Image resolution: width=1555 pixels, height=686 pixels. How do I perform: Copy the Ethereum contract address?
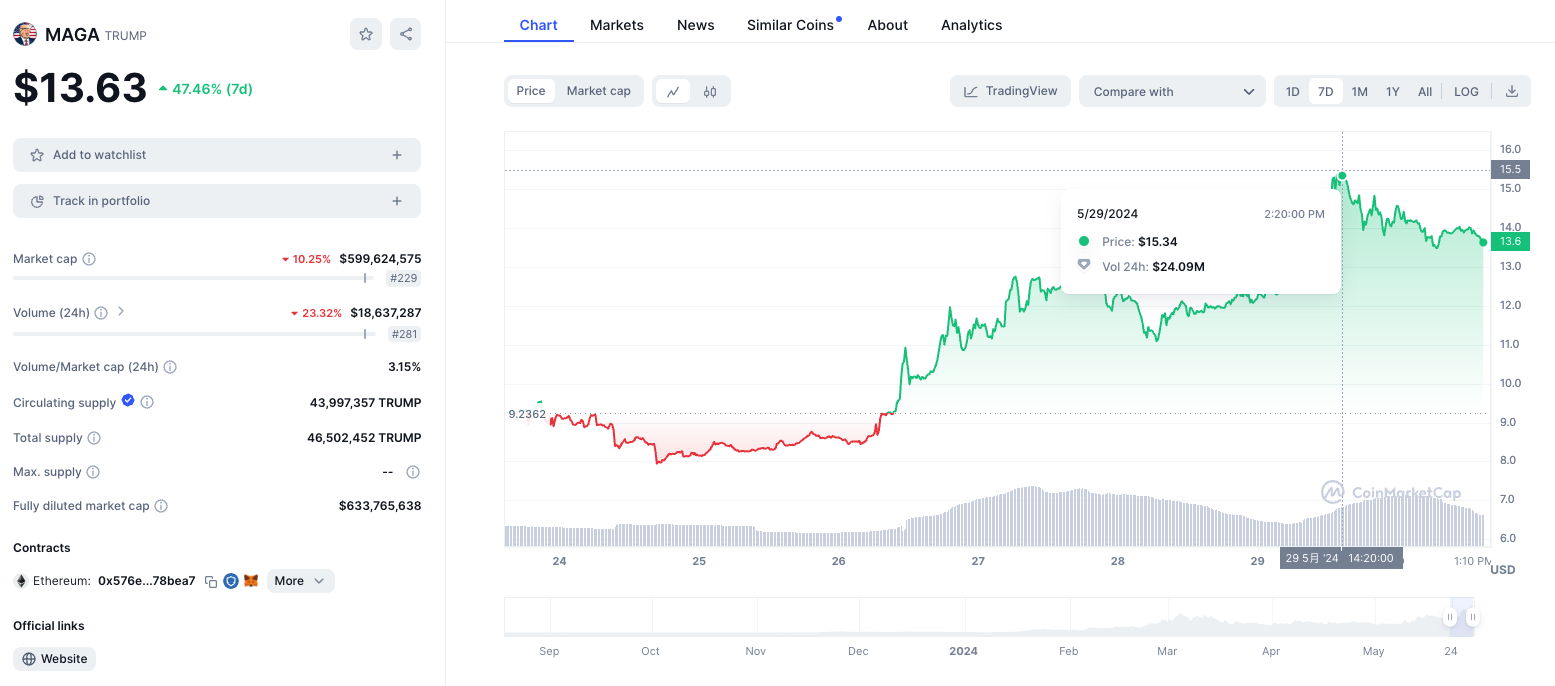pos(211,581)
